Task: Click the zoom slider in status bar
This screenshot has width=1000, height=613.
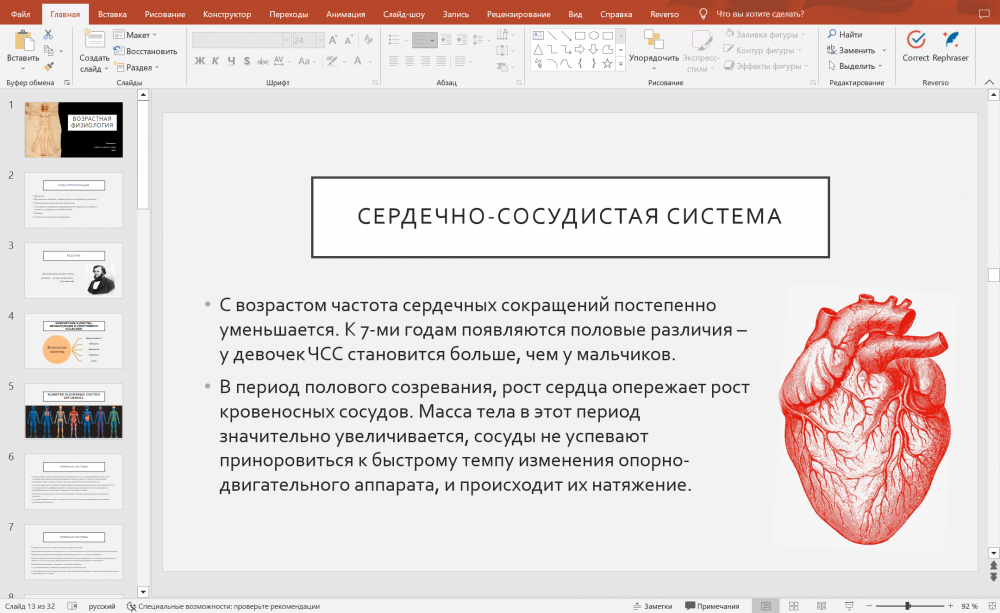Action: (907, 606)
